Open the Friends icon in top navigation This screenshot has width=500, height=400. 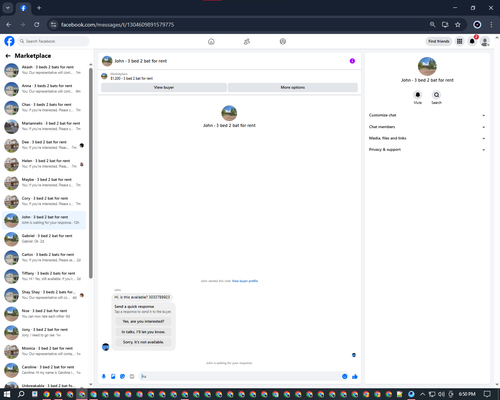pyautogui.click(x=247, y=41)
